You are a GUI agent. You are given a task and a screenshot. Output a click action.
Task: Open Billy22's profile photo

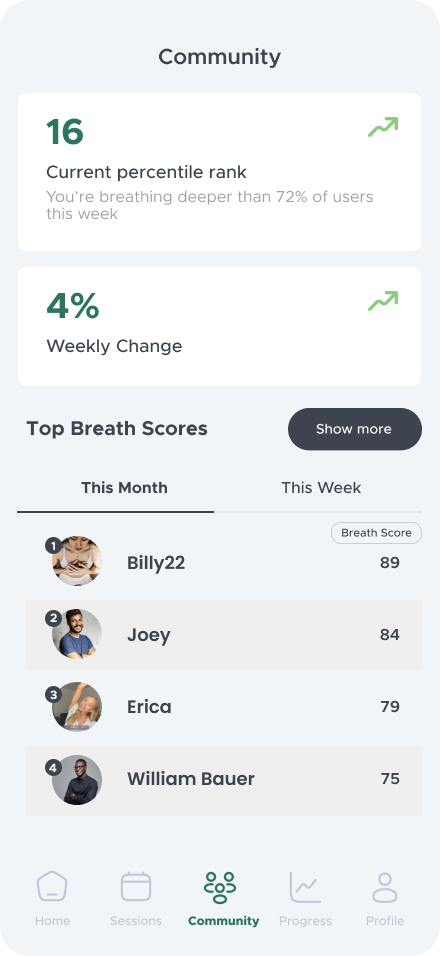(77, 561)
